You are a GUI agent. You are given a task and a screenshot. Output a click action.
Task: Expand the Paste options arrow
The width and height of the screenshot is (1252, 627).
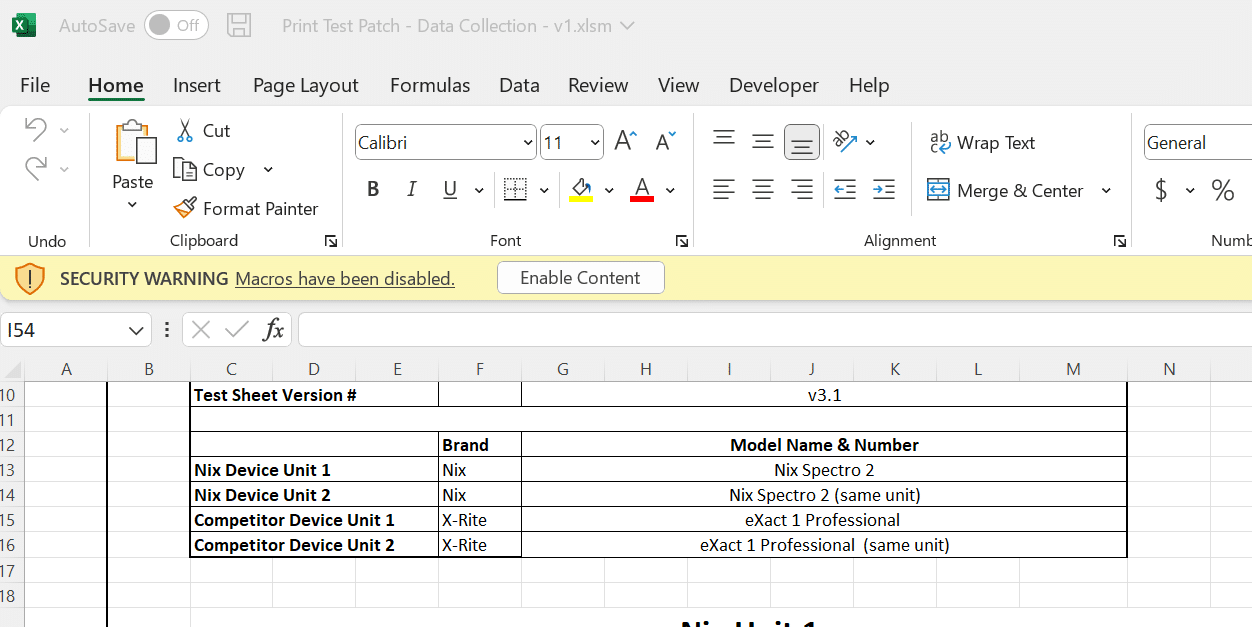pyautogui.click(x=132, y=205)
